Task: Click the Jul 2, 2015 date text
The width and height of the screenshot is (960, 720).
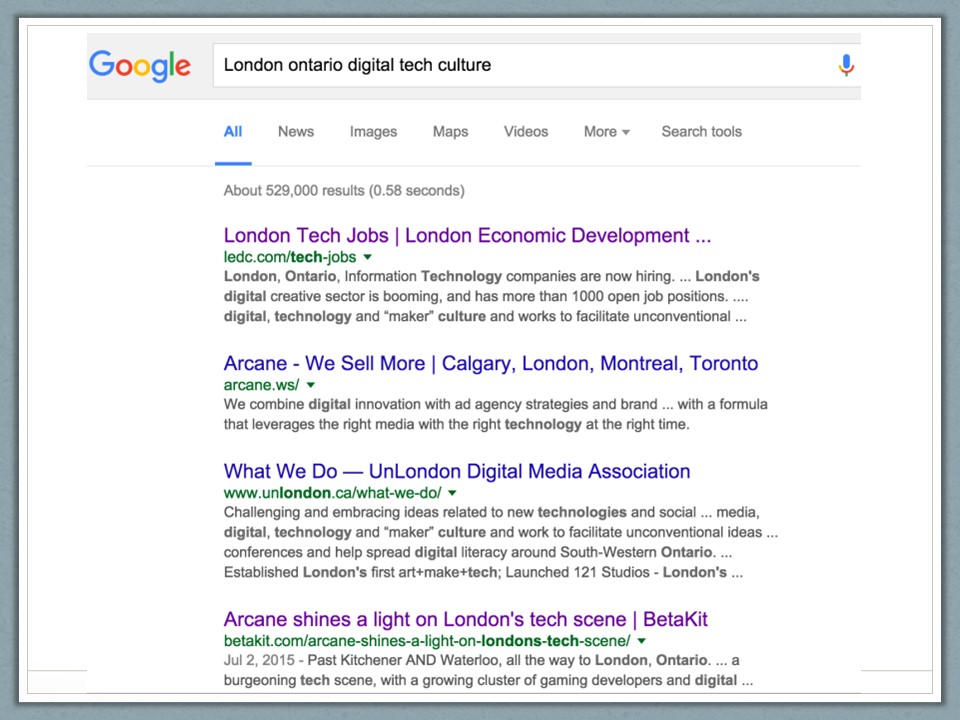Action: [258, 660]
